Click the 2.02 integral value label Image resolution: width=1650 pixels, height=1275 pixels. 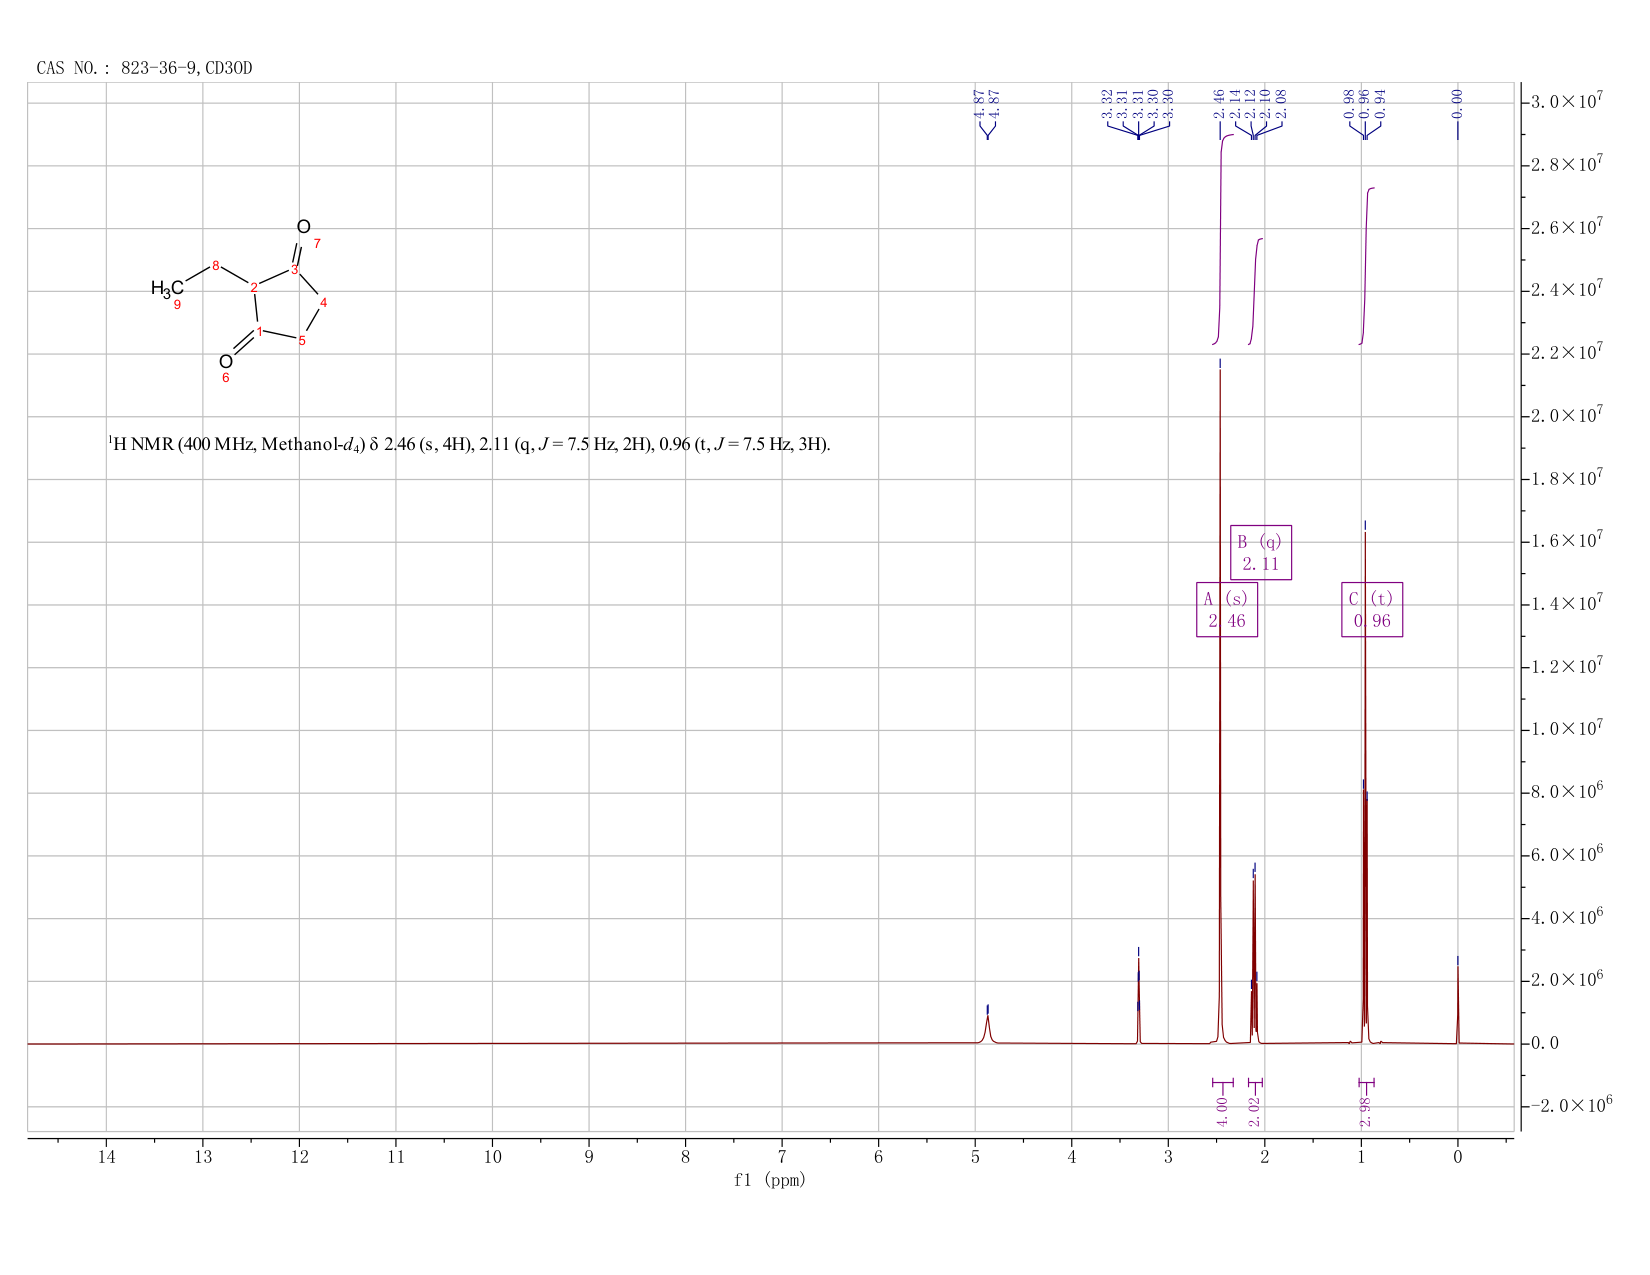[x=1255, y=1111]
